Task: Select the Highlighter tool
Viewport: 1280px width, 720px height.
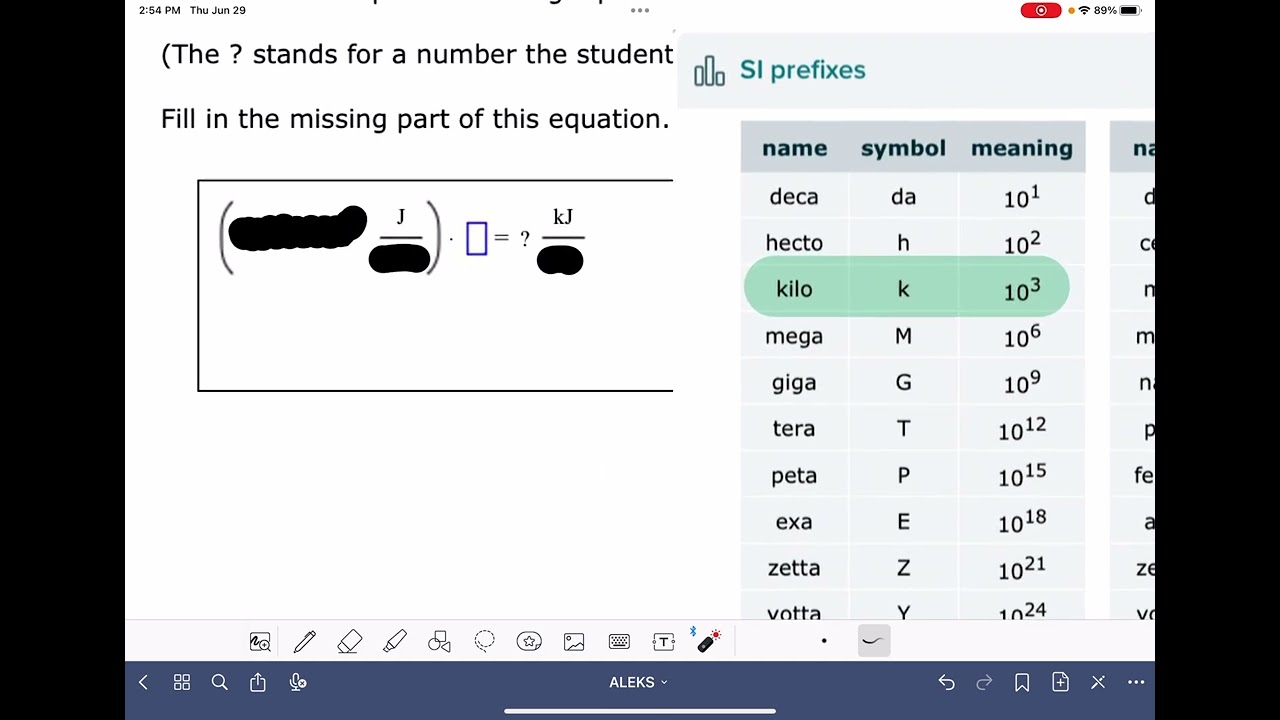Action: click(x=395, y=642)
